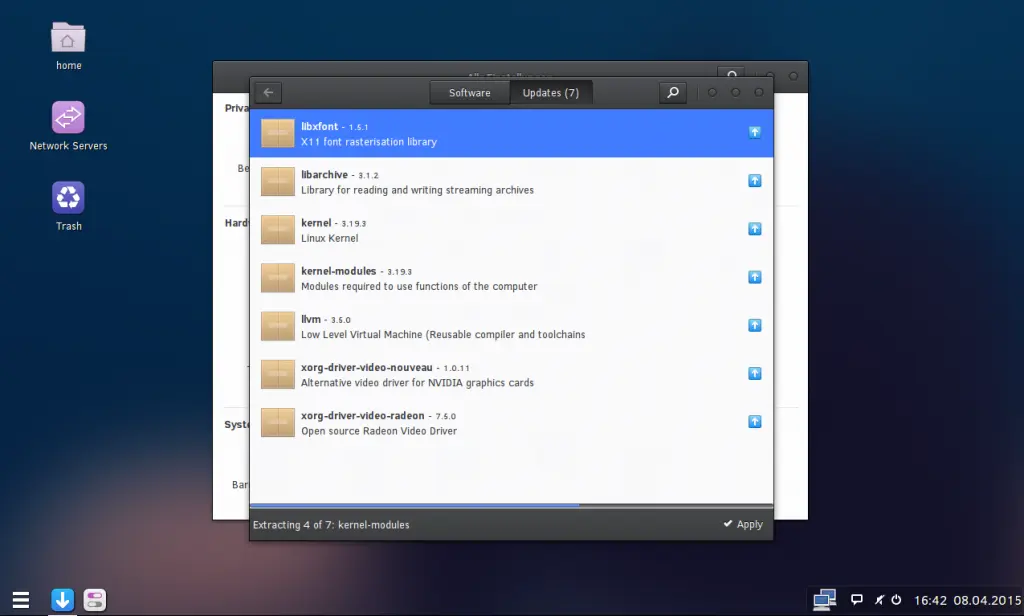This screenshot has width=1024, height=616.
Task: Click the software center icon in the taskbar
Action: pyautogui.click(x=94, y=599)
